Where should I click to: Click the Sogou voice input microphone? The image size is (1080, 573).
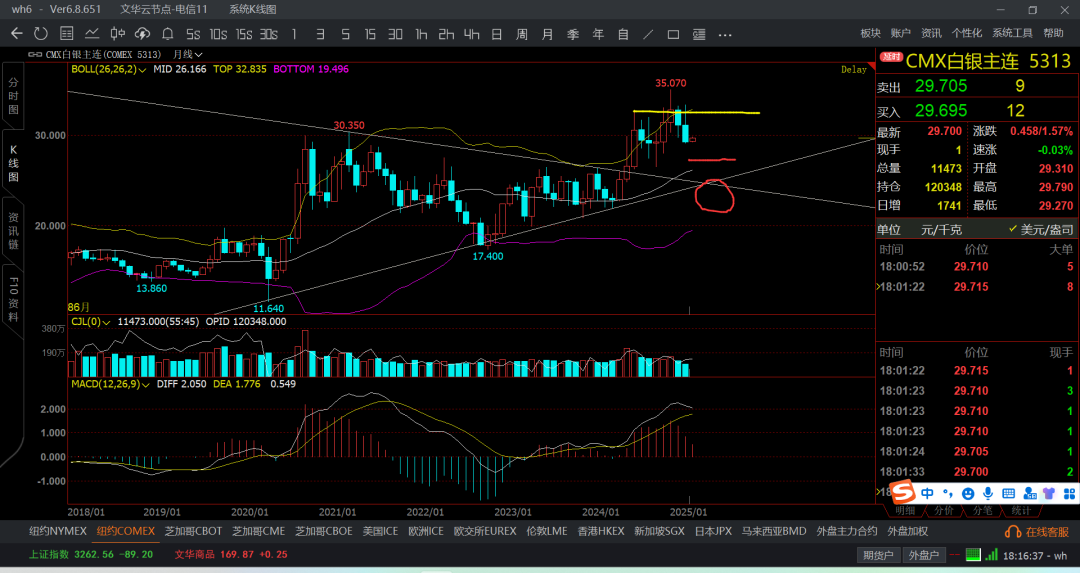pyautogui.click(x=988, y=493)
